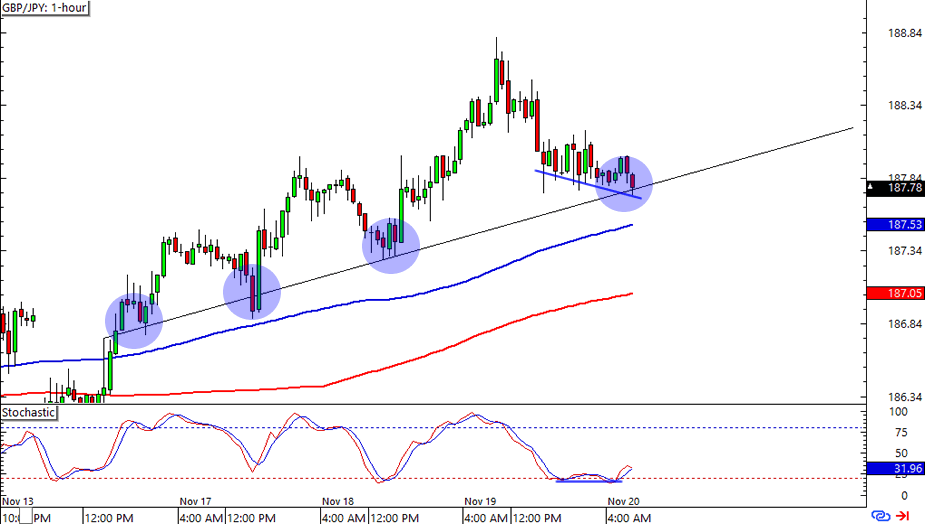Select the Stochastic indicator label
The width and height of the screenshot is (925, 525).
[28, 412]
